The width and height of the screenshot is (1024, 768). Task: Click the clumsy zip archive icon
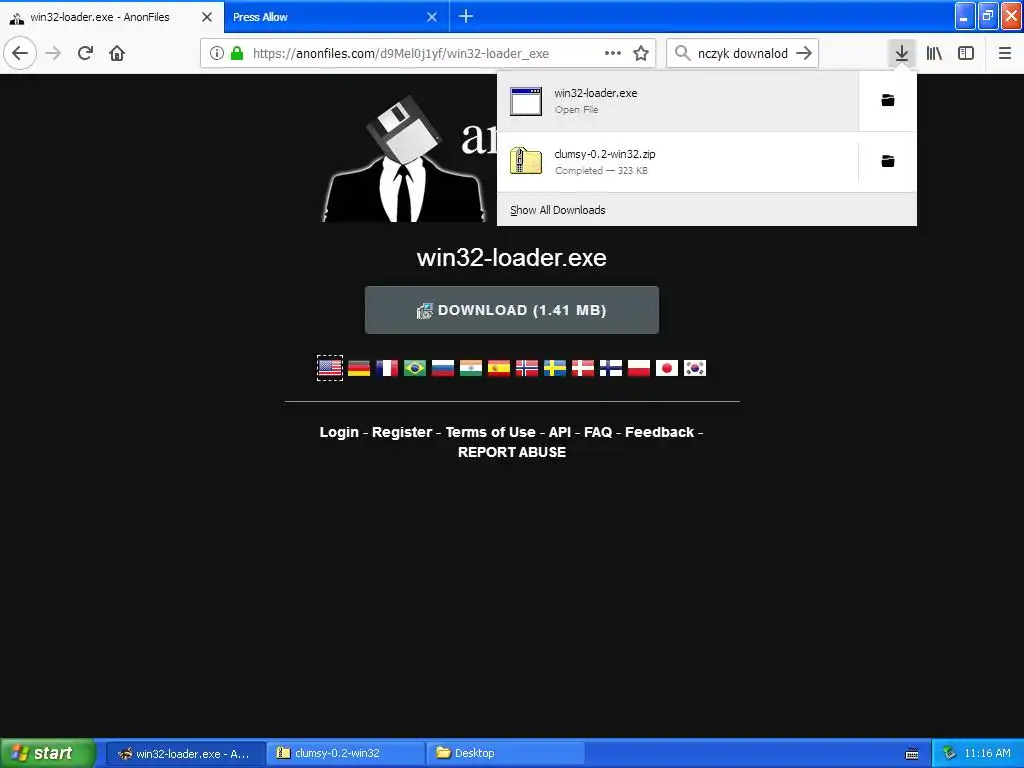click(x=526, y=161)
